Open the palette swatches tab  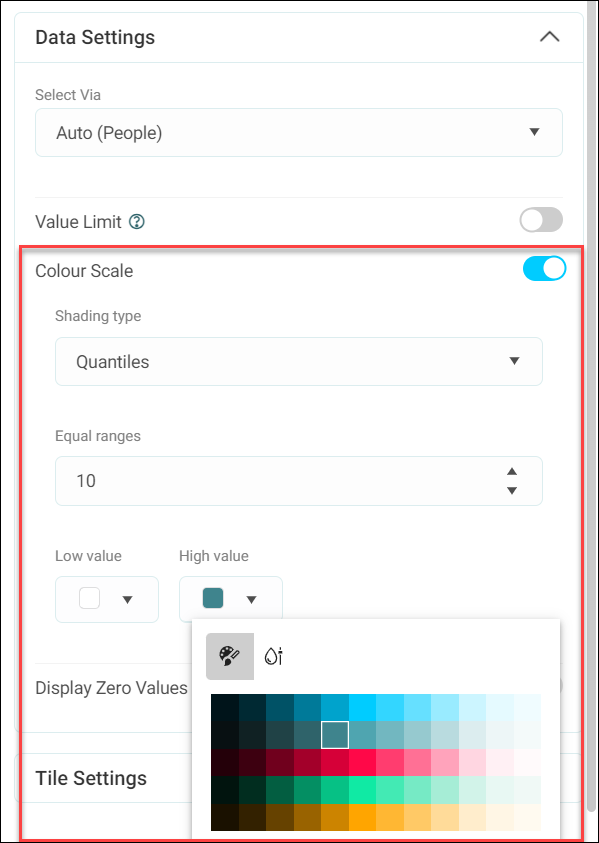[230, 656]
